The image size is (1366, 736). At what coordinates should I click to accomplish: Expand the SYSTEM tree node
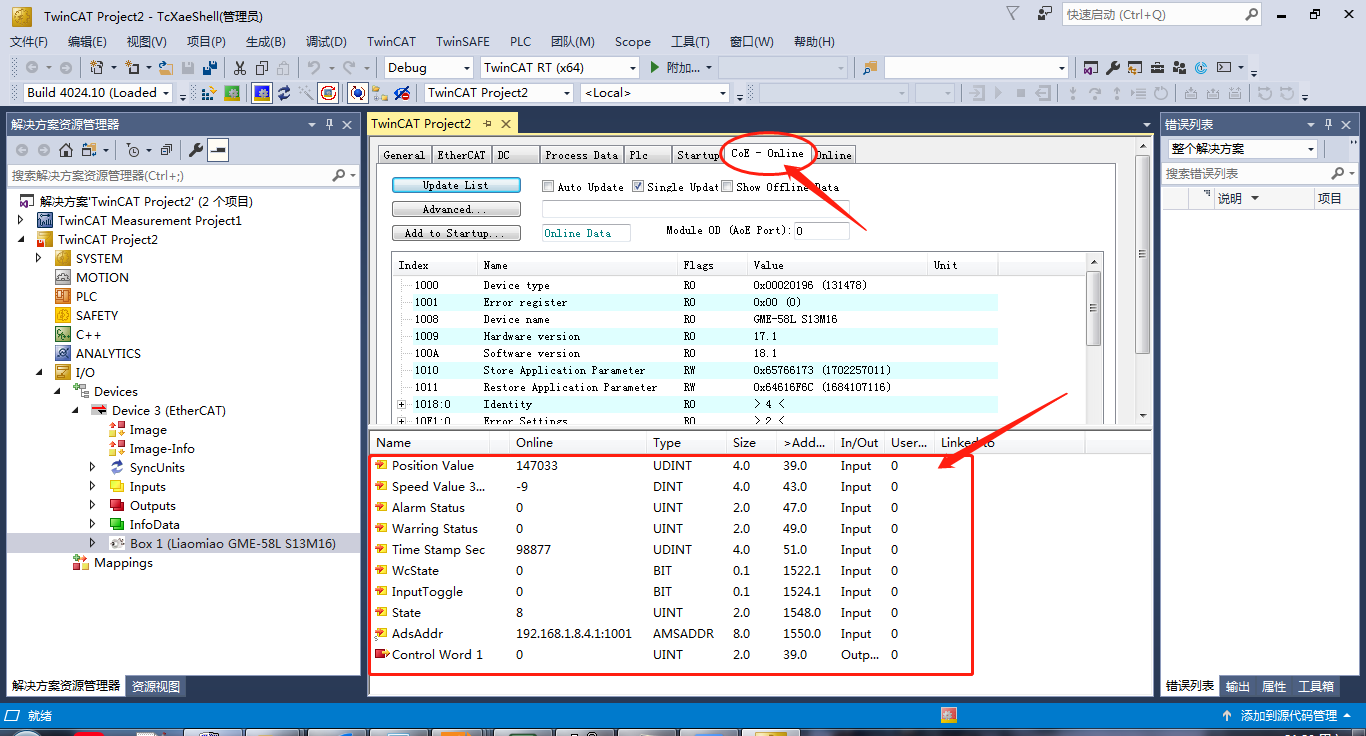click(40, 258)
